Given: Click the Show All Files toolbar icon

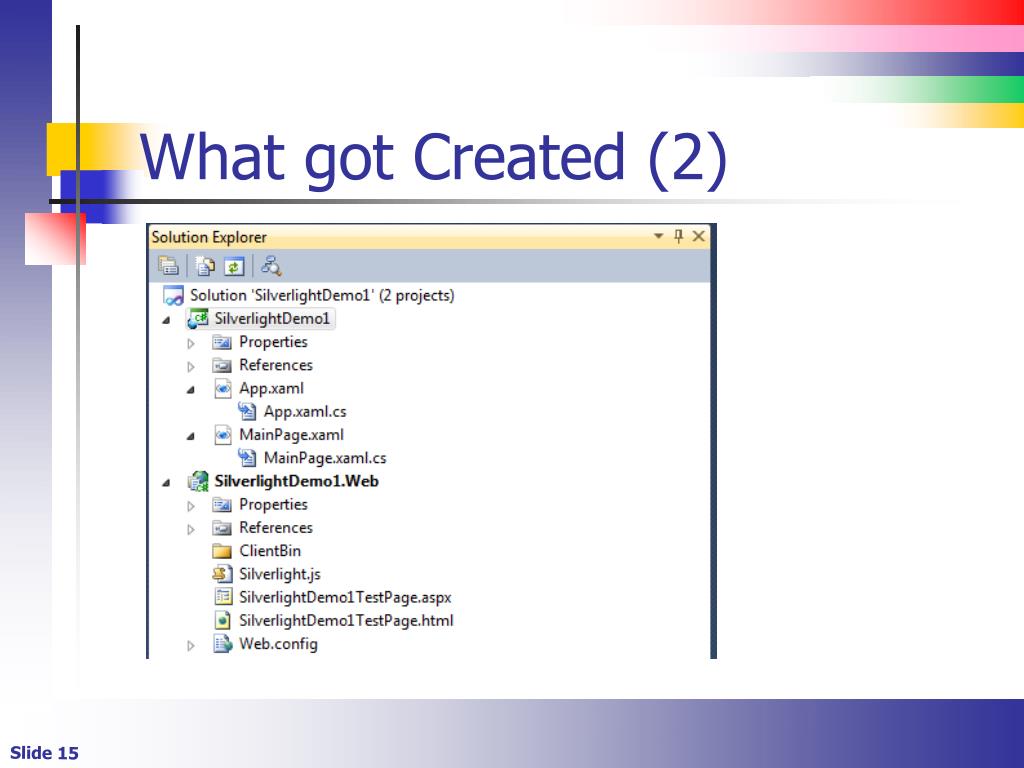Looking at the screenshot, I should (x=205, y=266).
